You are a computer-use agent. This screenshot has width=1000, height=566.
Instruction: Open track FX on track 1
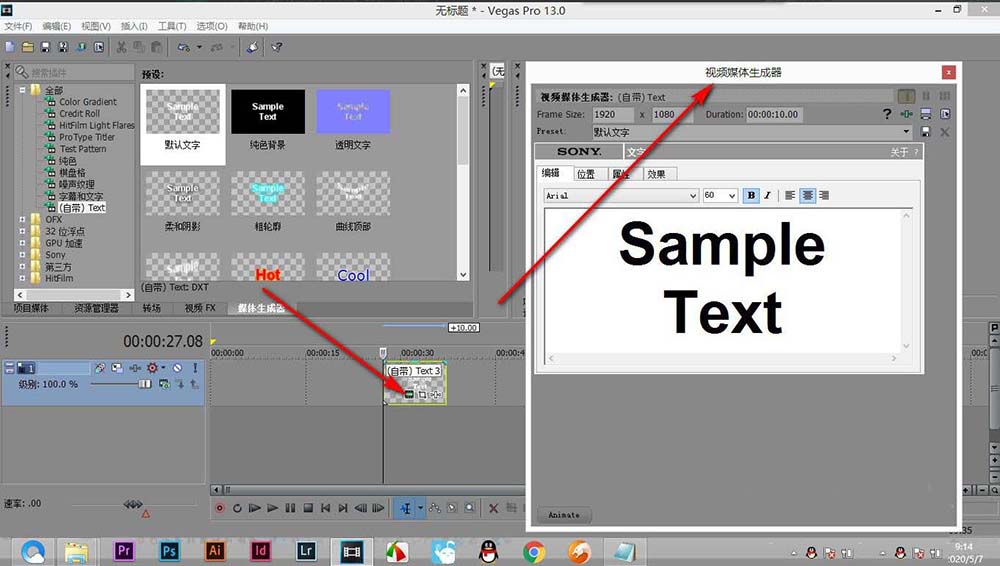tap(135, 368)
